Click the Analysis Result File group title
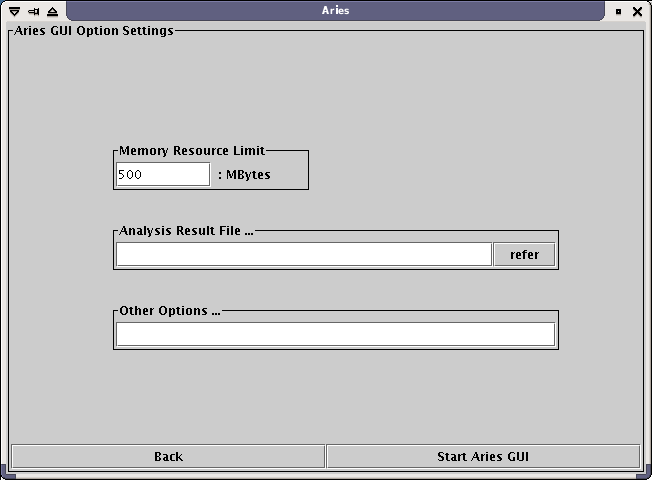The height and width of the screenshot is (480, 652). tap(186, 230)
